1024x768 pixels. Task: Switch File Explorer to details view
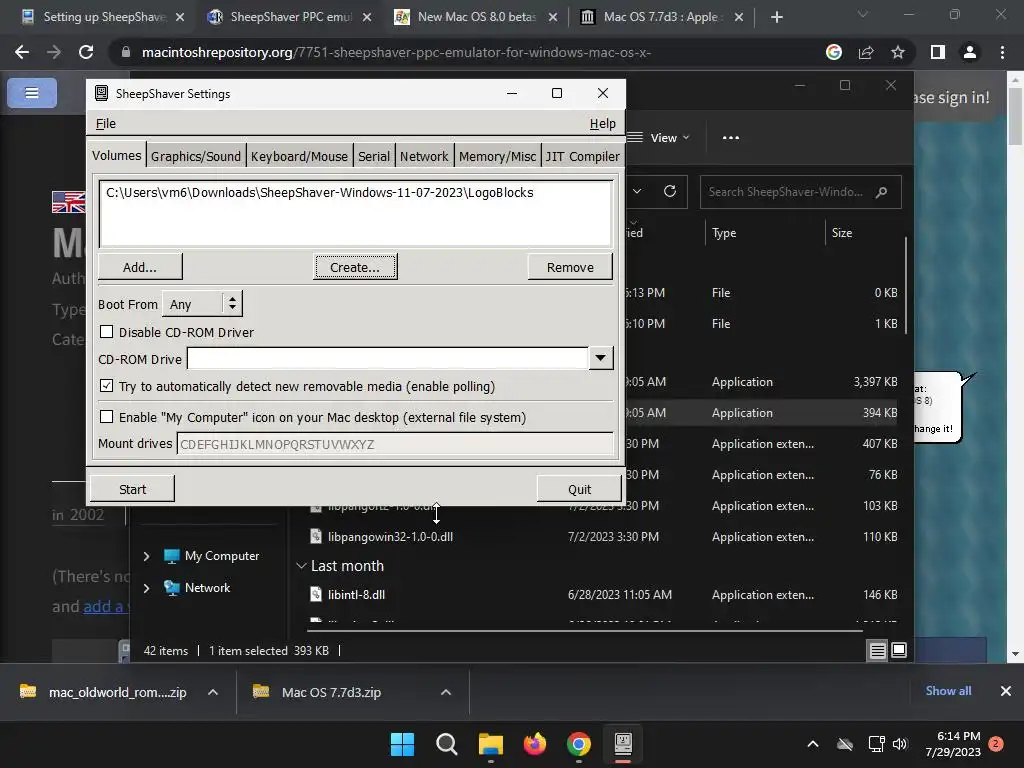[878, 650]
